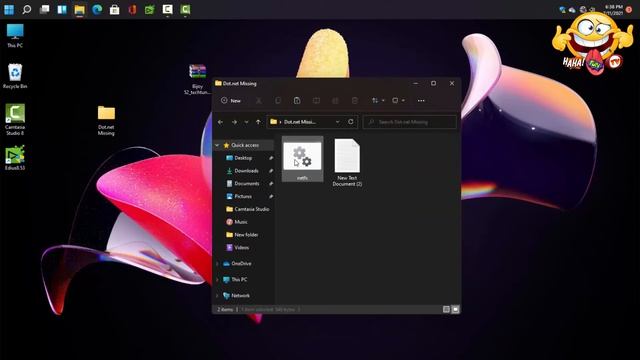Open the Windows Start menu
The image size is (640, 360).
(x=9, y=9)
